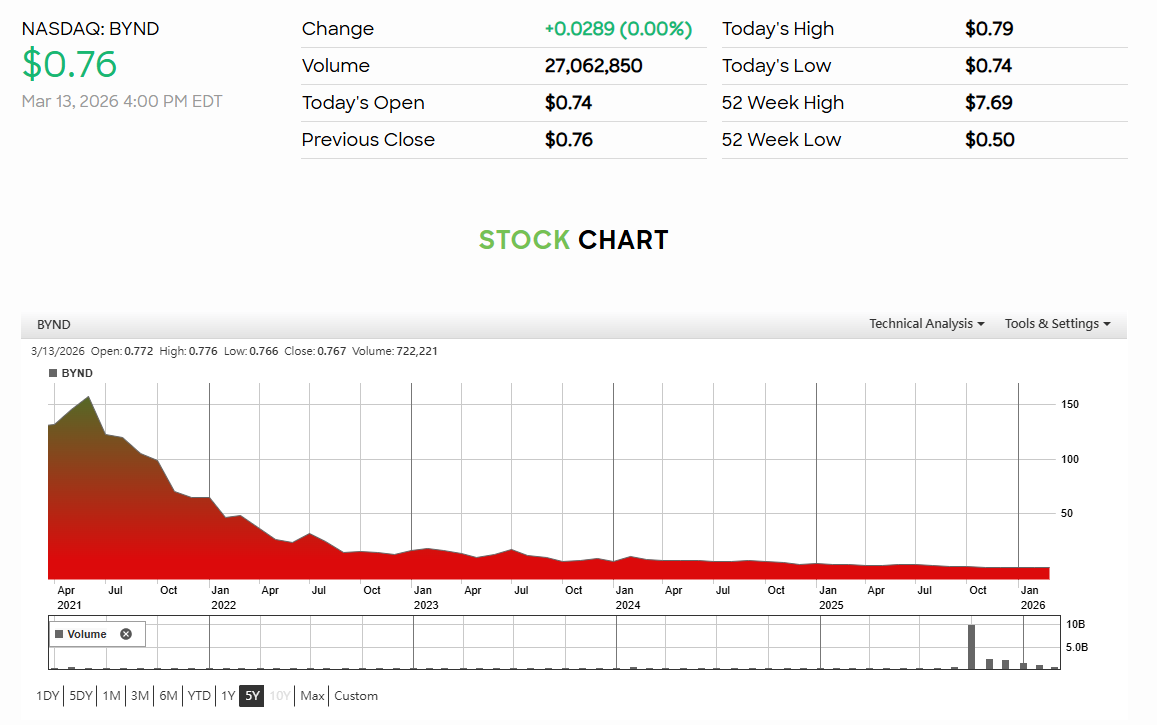This screenshot has width=1157, height=725.
Task: Switch chart to 5DY range
Action: pyautogui.click(x=81, y=695)
